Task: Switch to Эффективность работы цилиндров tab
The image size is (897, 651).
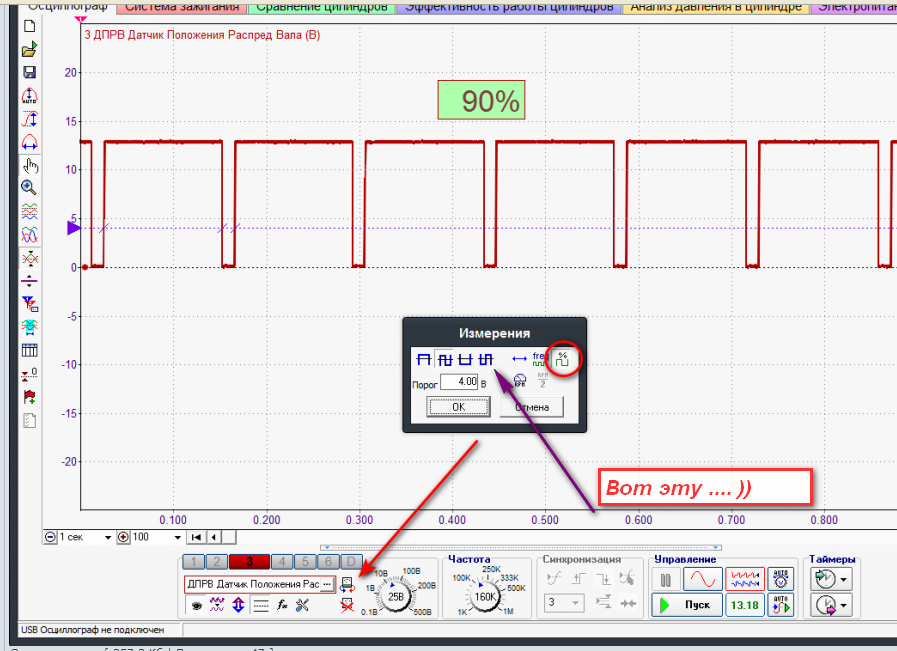Action: (x=509, y=7)
